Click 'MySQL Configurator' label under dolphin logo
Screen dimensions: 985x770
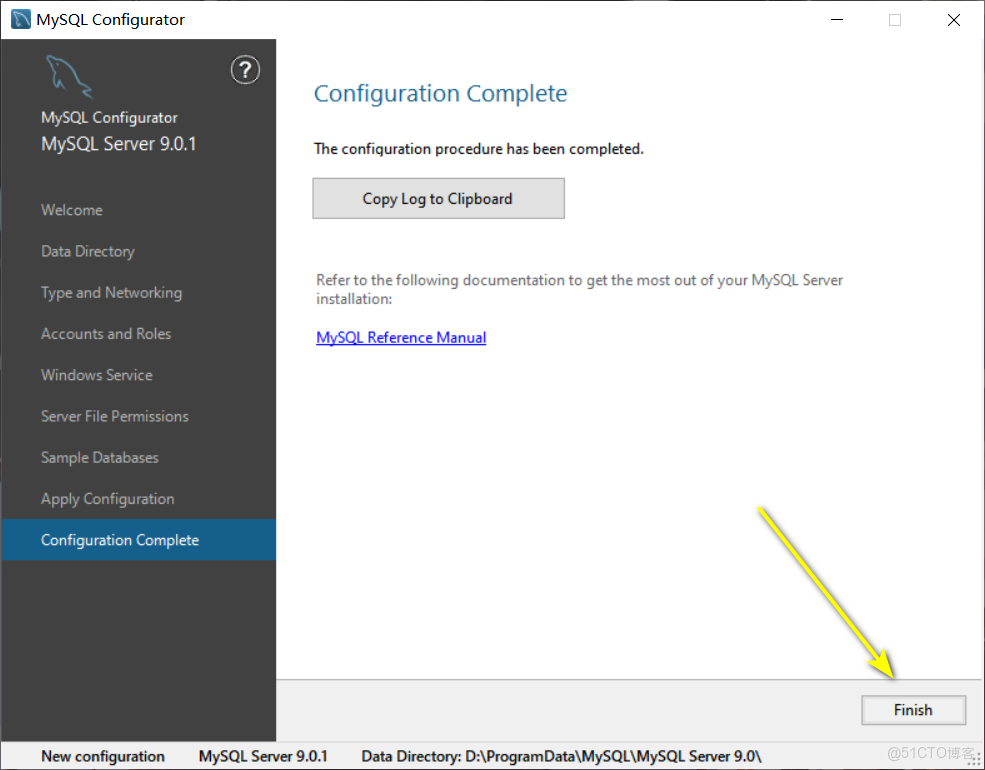click(x=109, y=117)
